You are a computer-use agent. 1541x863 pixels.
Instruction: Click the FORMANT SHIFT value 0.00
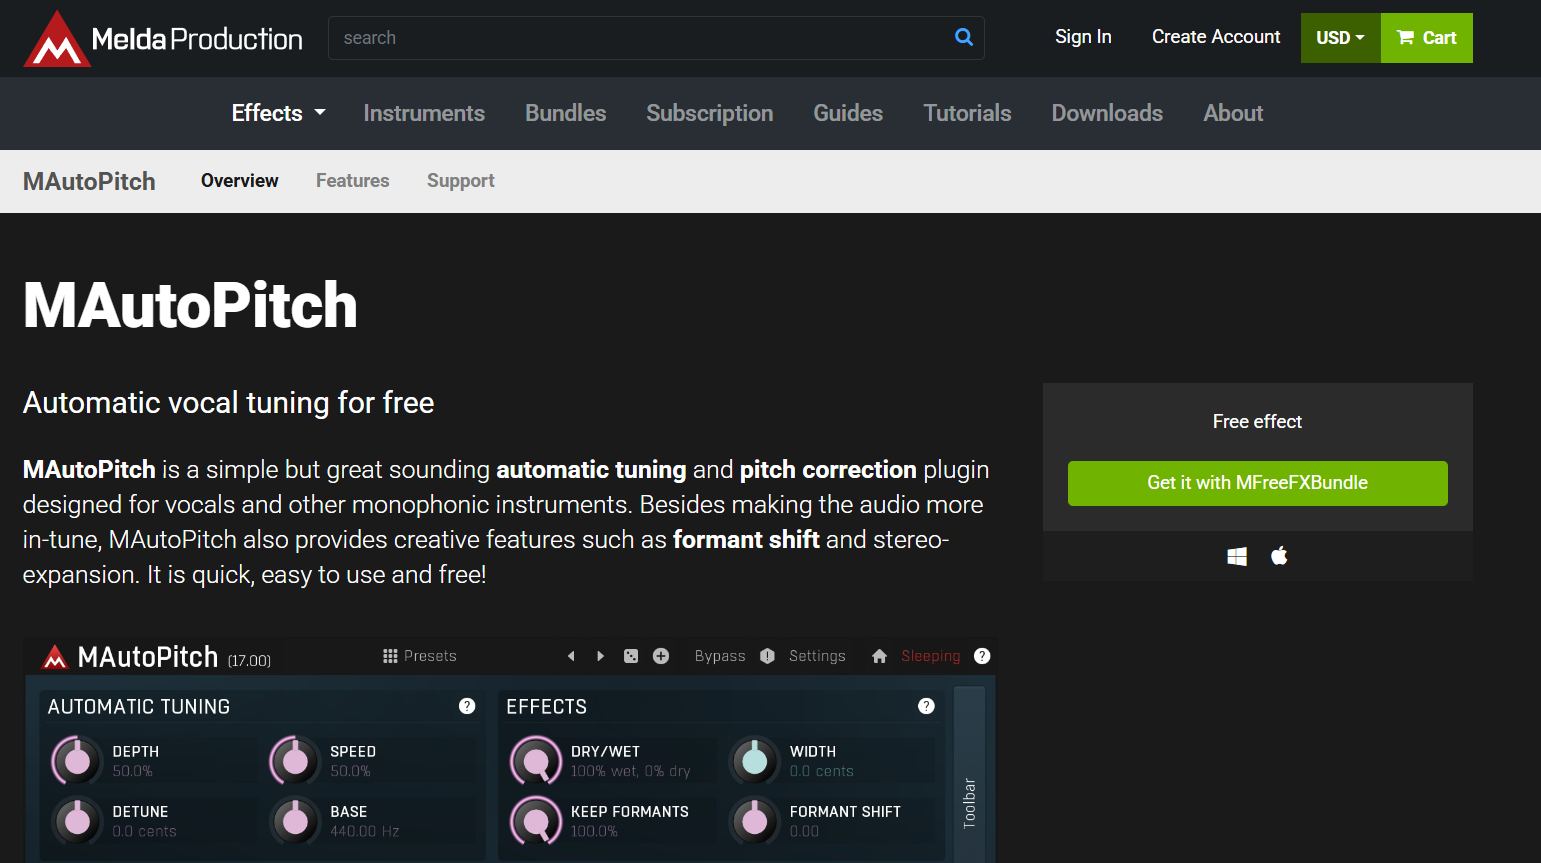804,831
